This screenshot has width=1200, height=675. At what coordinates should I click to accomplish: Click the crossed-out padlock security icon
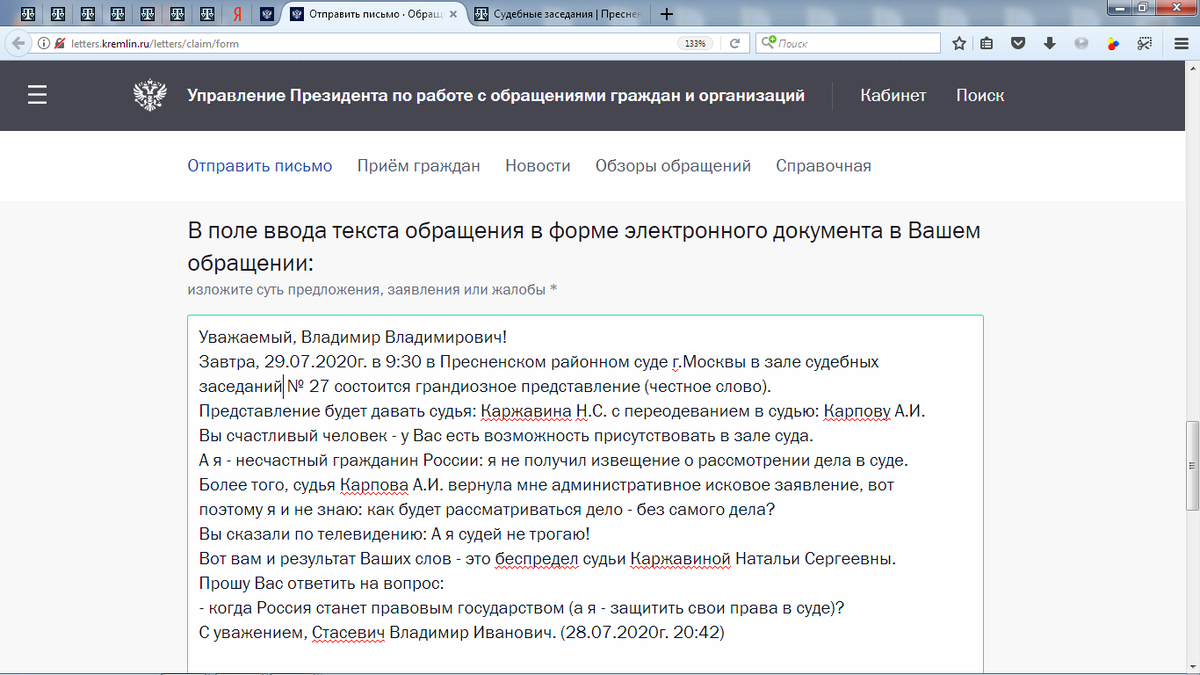tap(60, 43)
